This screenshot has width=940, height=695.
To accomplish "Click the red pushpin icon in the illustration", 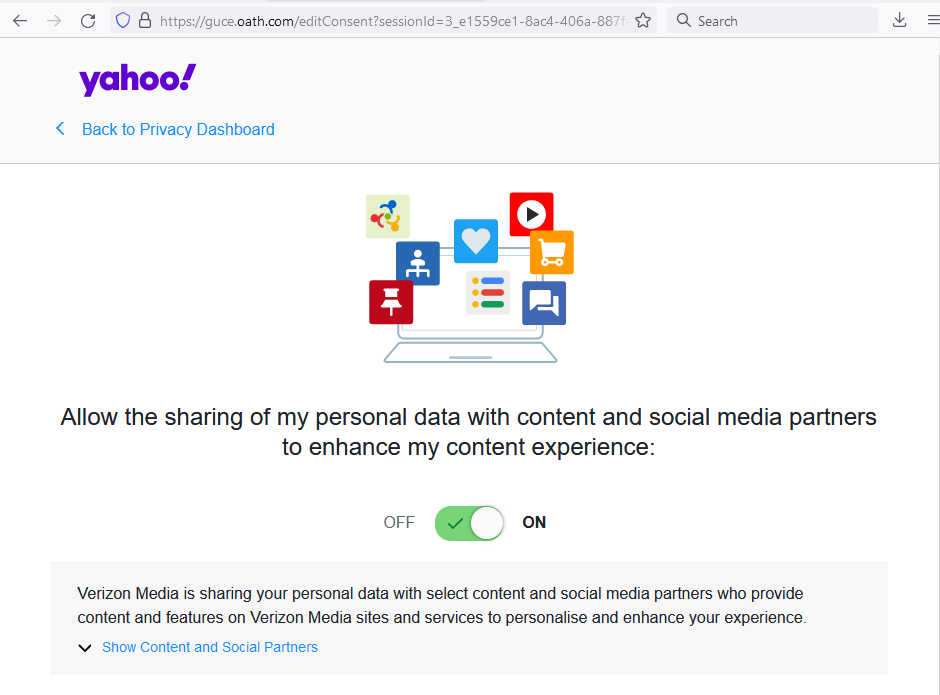I will (x=390, y=301).
